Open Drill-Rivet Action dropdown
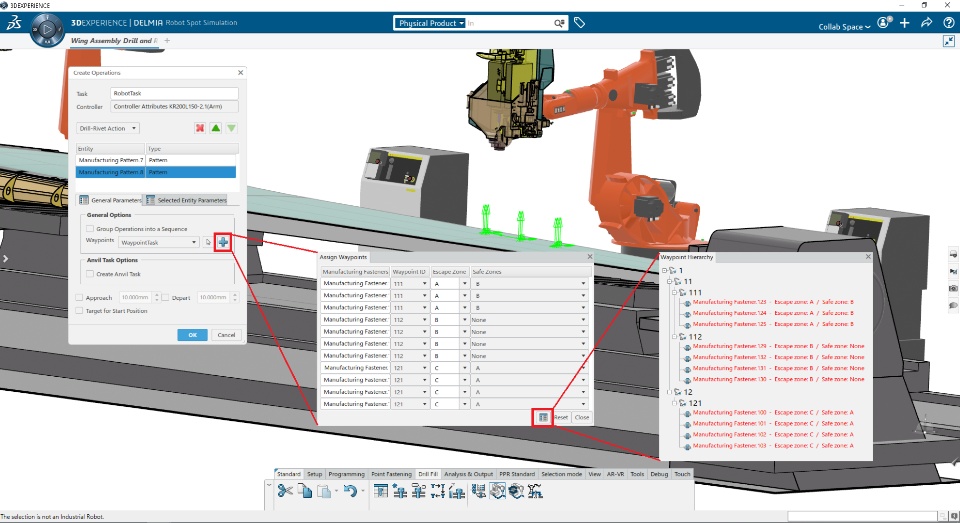This screenshot has height=523, width=960. tap(108, 128)
